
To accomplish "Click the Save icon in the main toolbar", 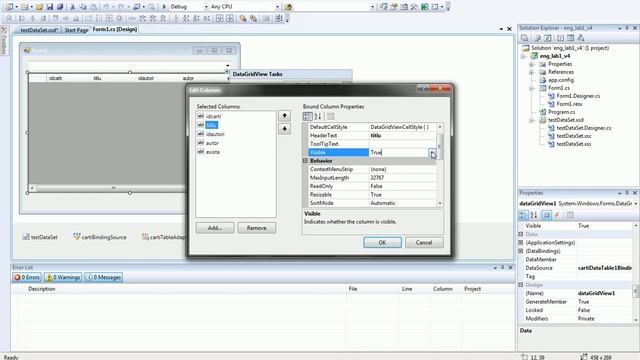I will tap(49, 7).
